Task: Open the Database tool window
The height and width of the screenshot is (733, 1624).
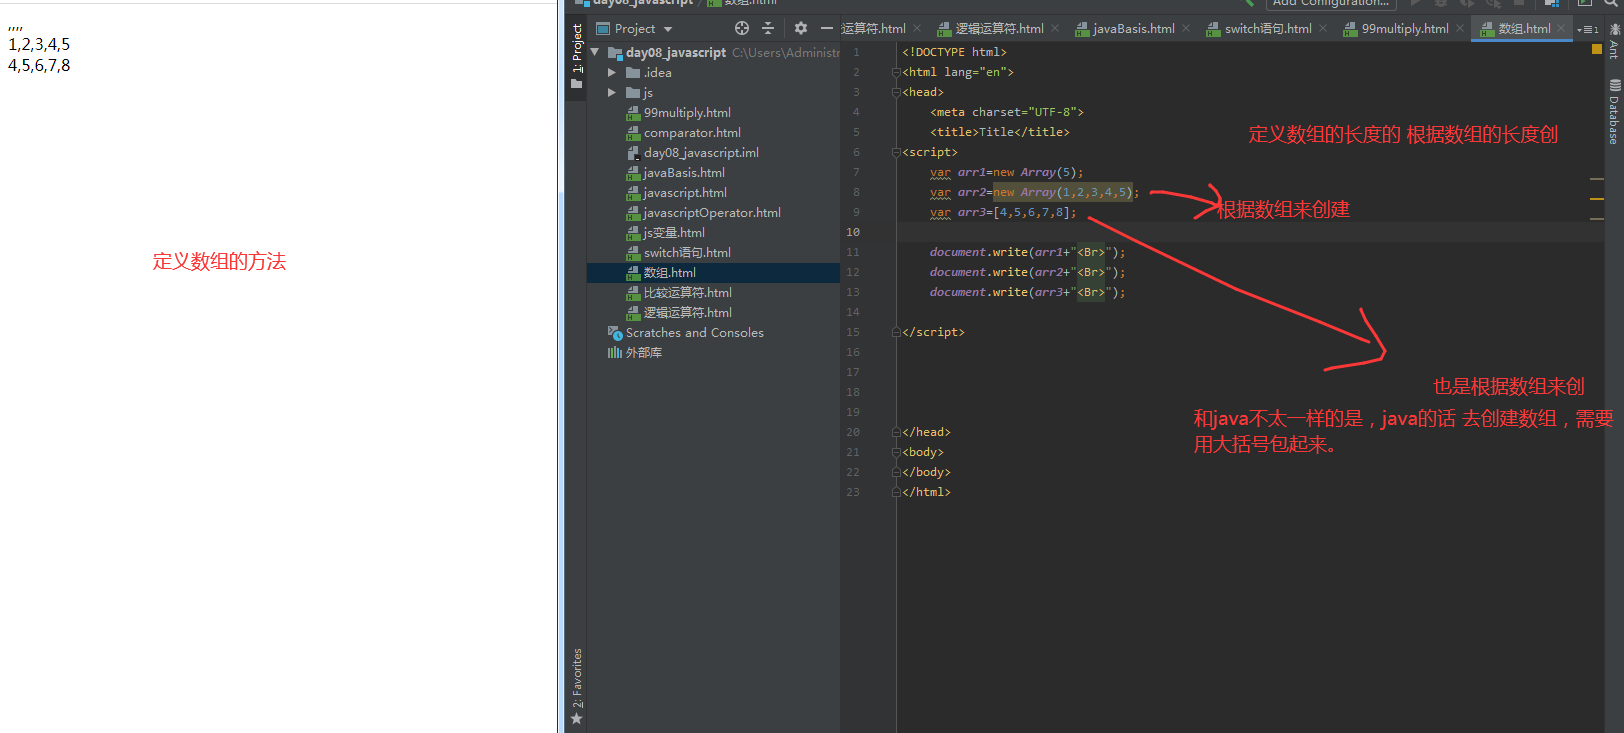Action: 1614,113
